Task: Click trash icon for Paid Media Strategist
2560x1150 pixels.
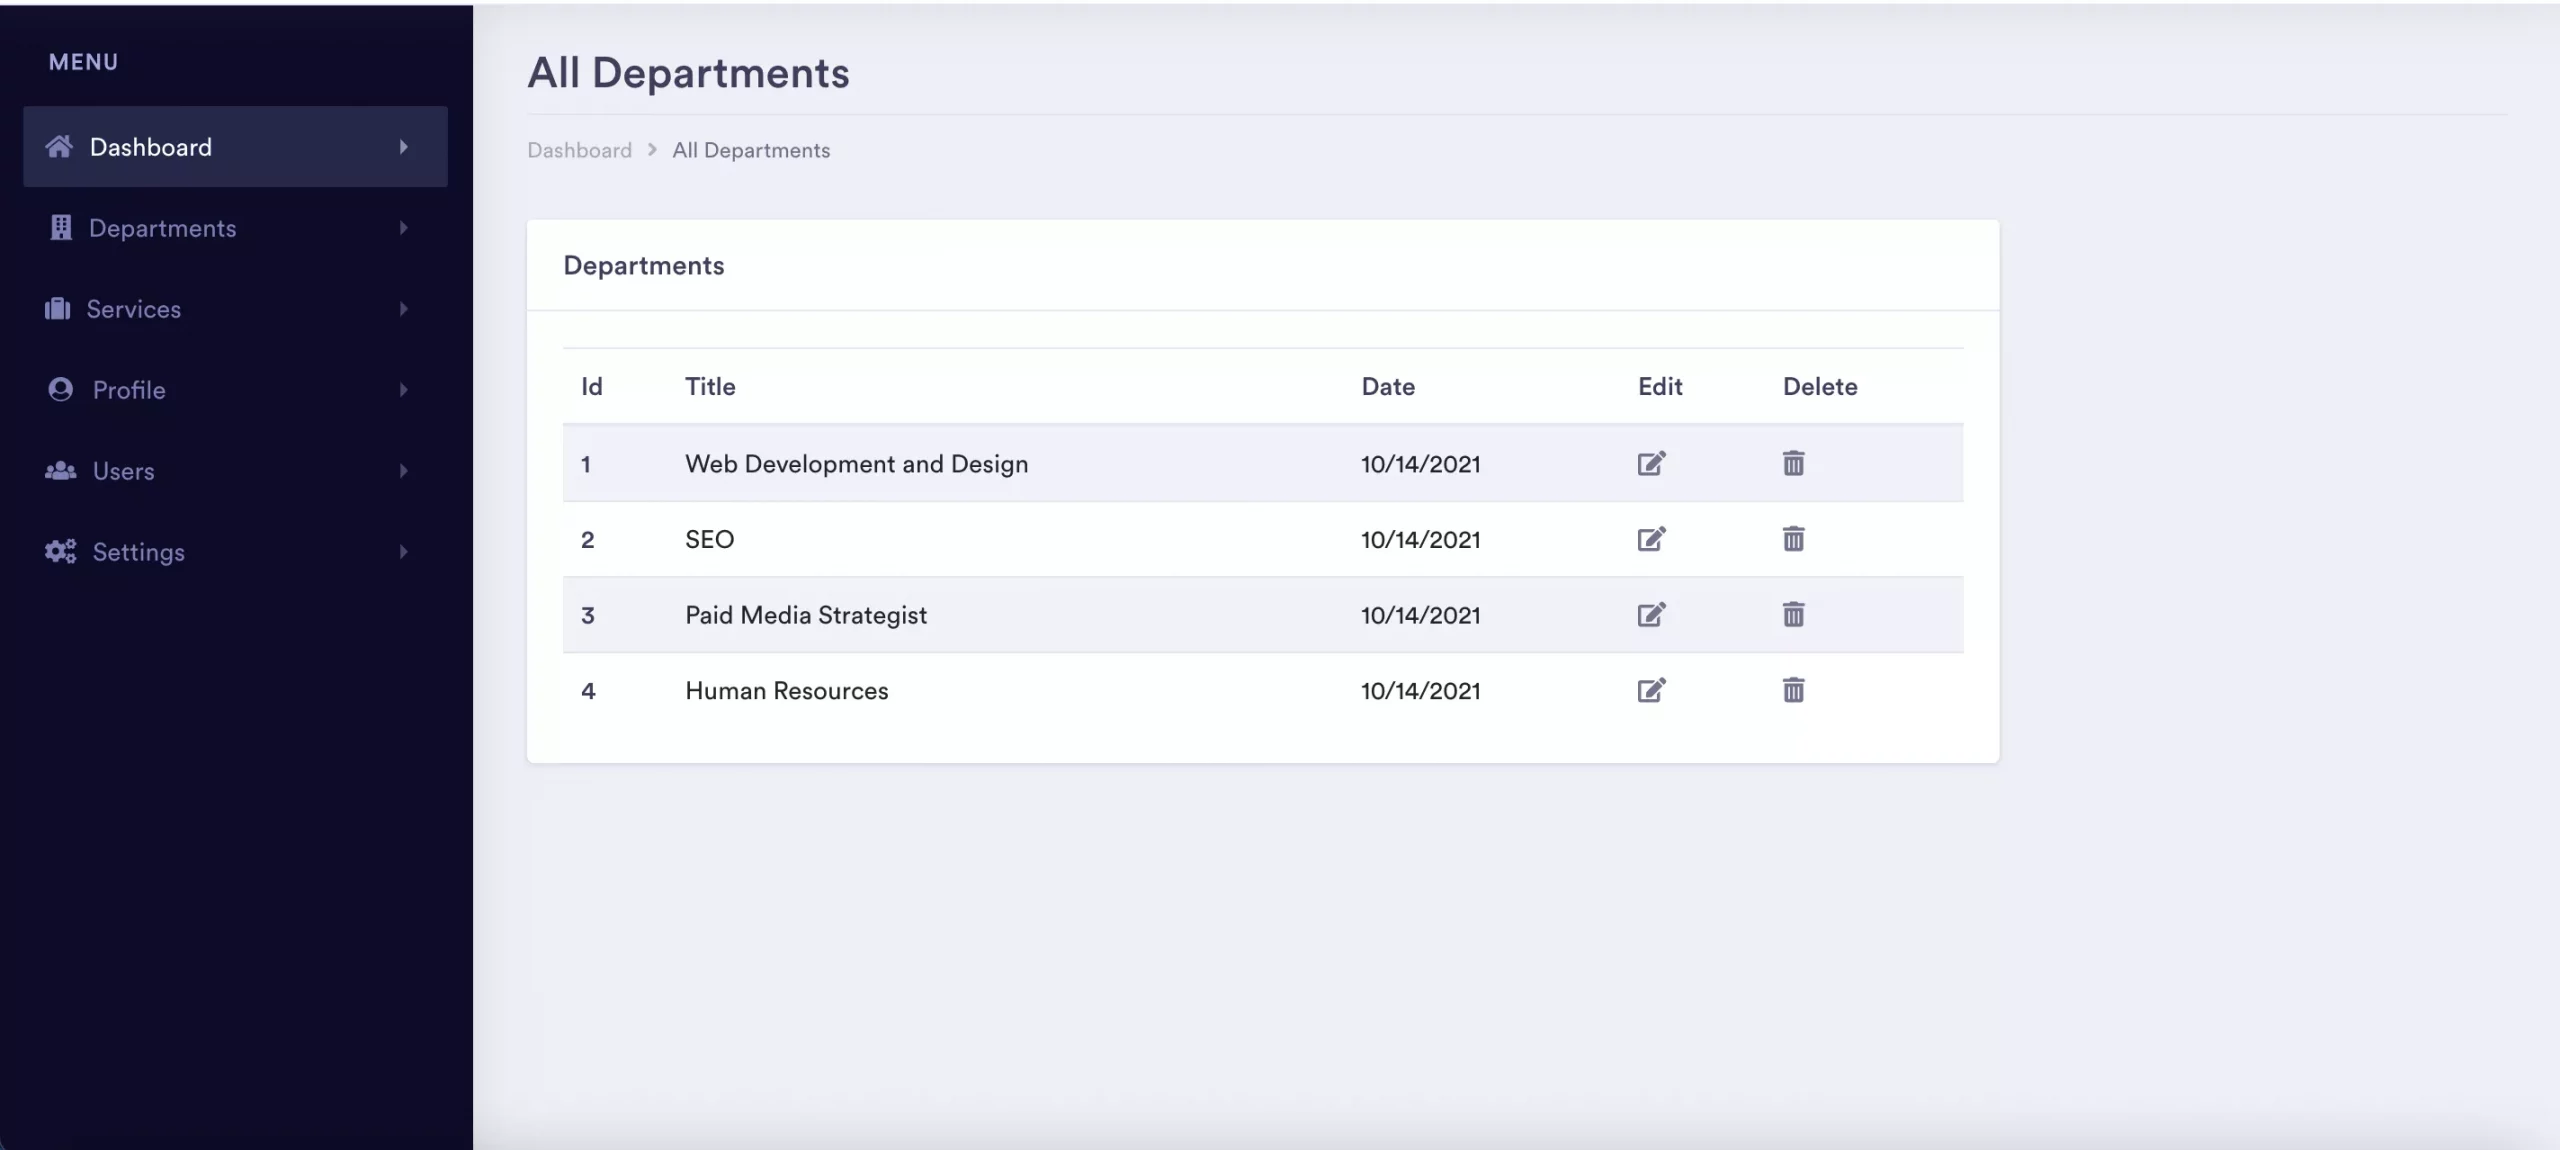Action: pos(1793,615)
